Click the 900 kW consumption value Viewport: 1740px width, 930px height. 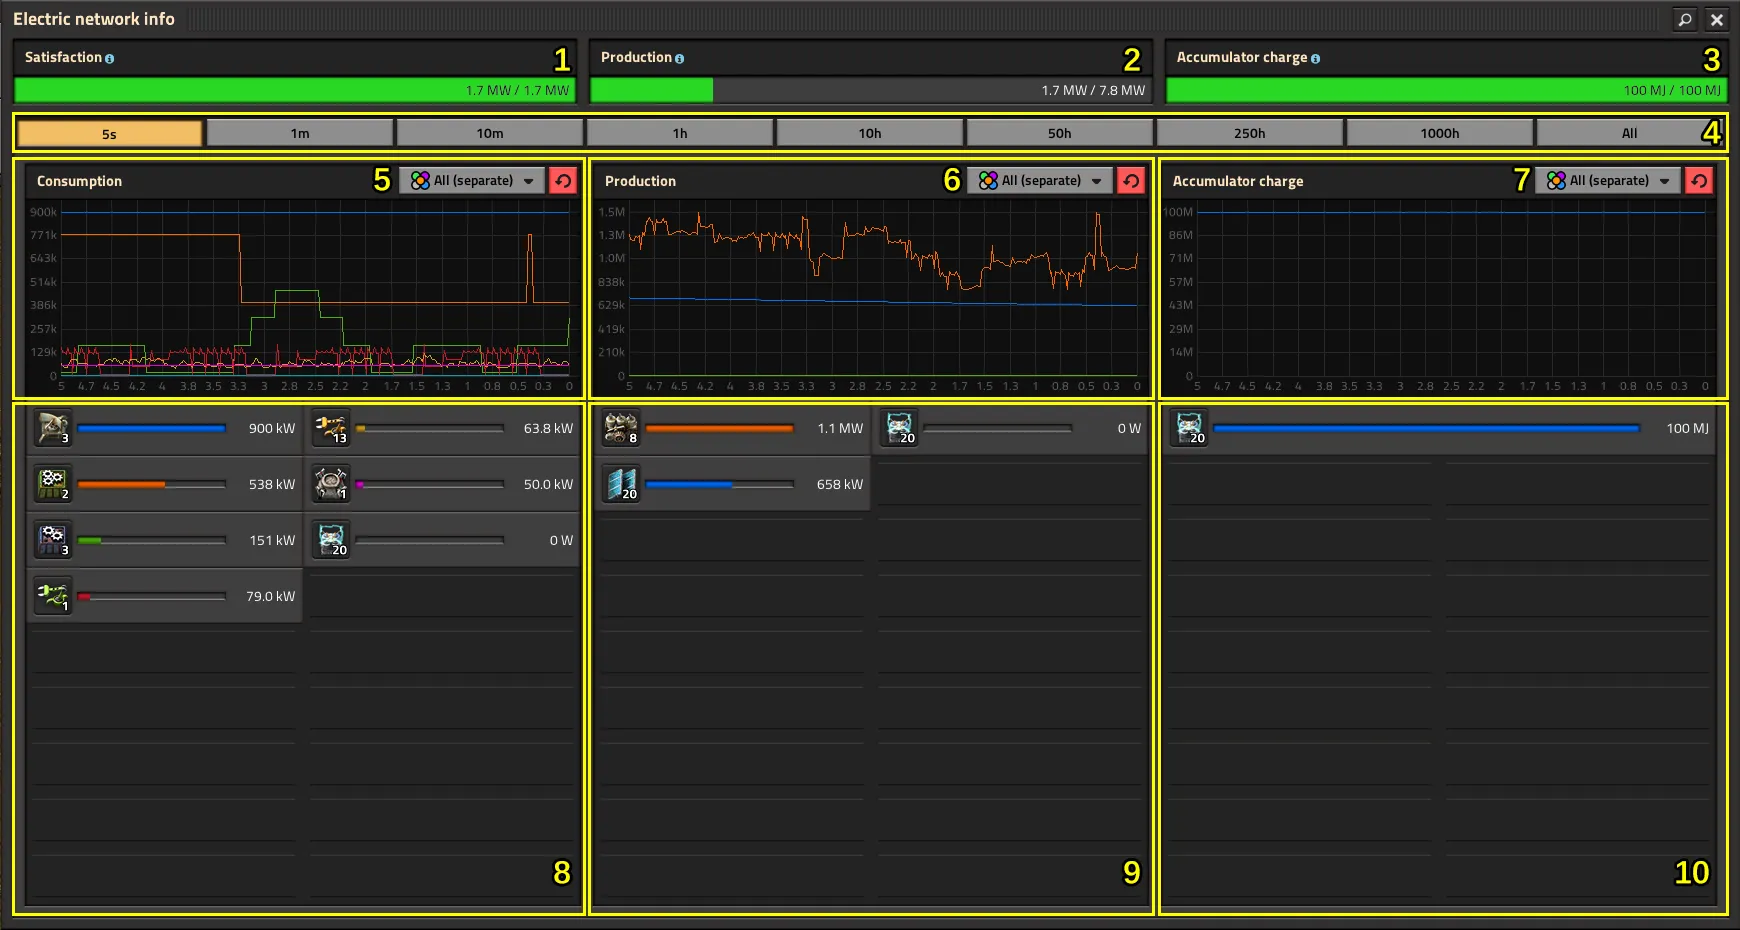point(272,428)
